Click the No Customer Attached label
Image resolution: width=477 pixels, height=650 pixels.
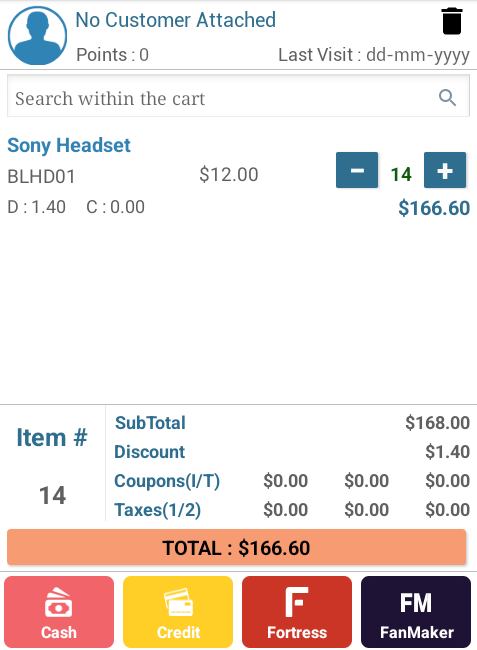tap(176, 20)
